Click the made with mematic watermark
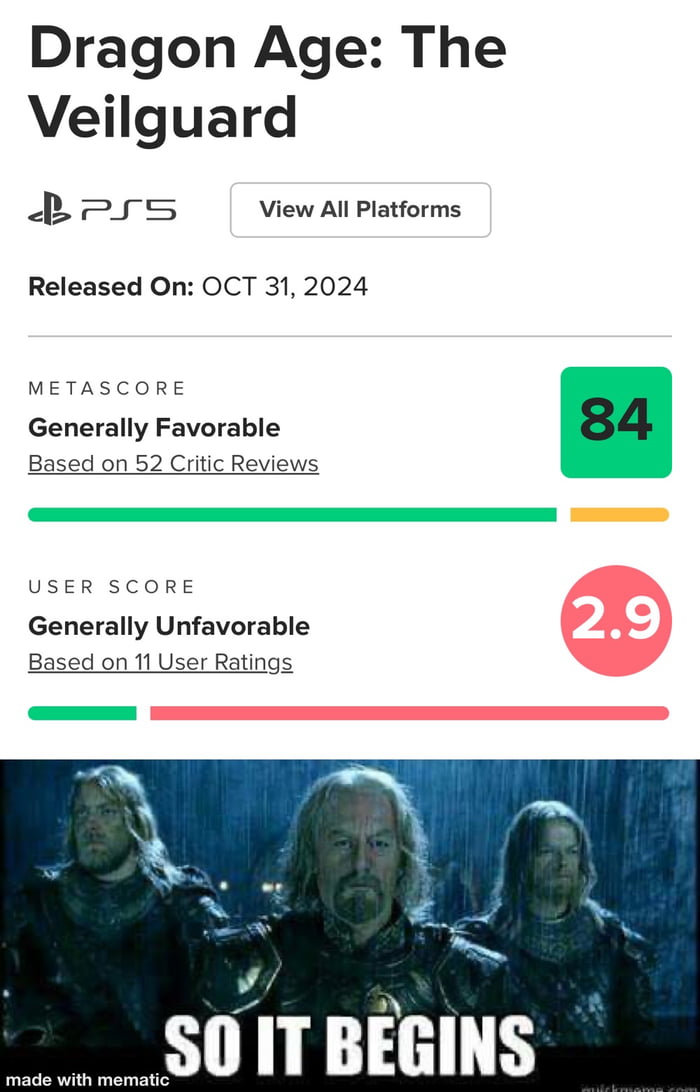The image size is (700, 1092). 85,1079
